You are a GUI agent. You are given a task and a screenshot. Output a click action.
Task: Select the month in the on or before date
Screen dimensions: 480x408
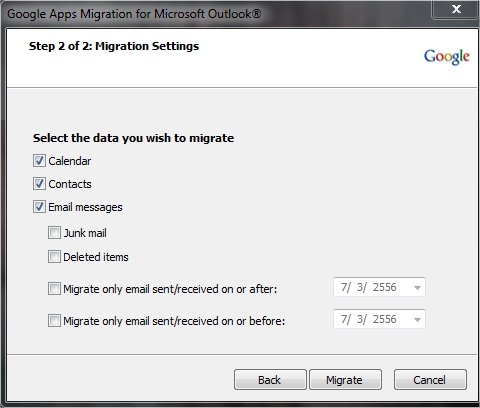(344, 319)
